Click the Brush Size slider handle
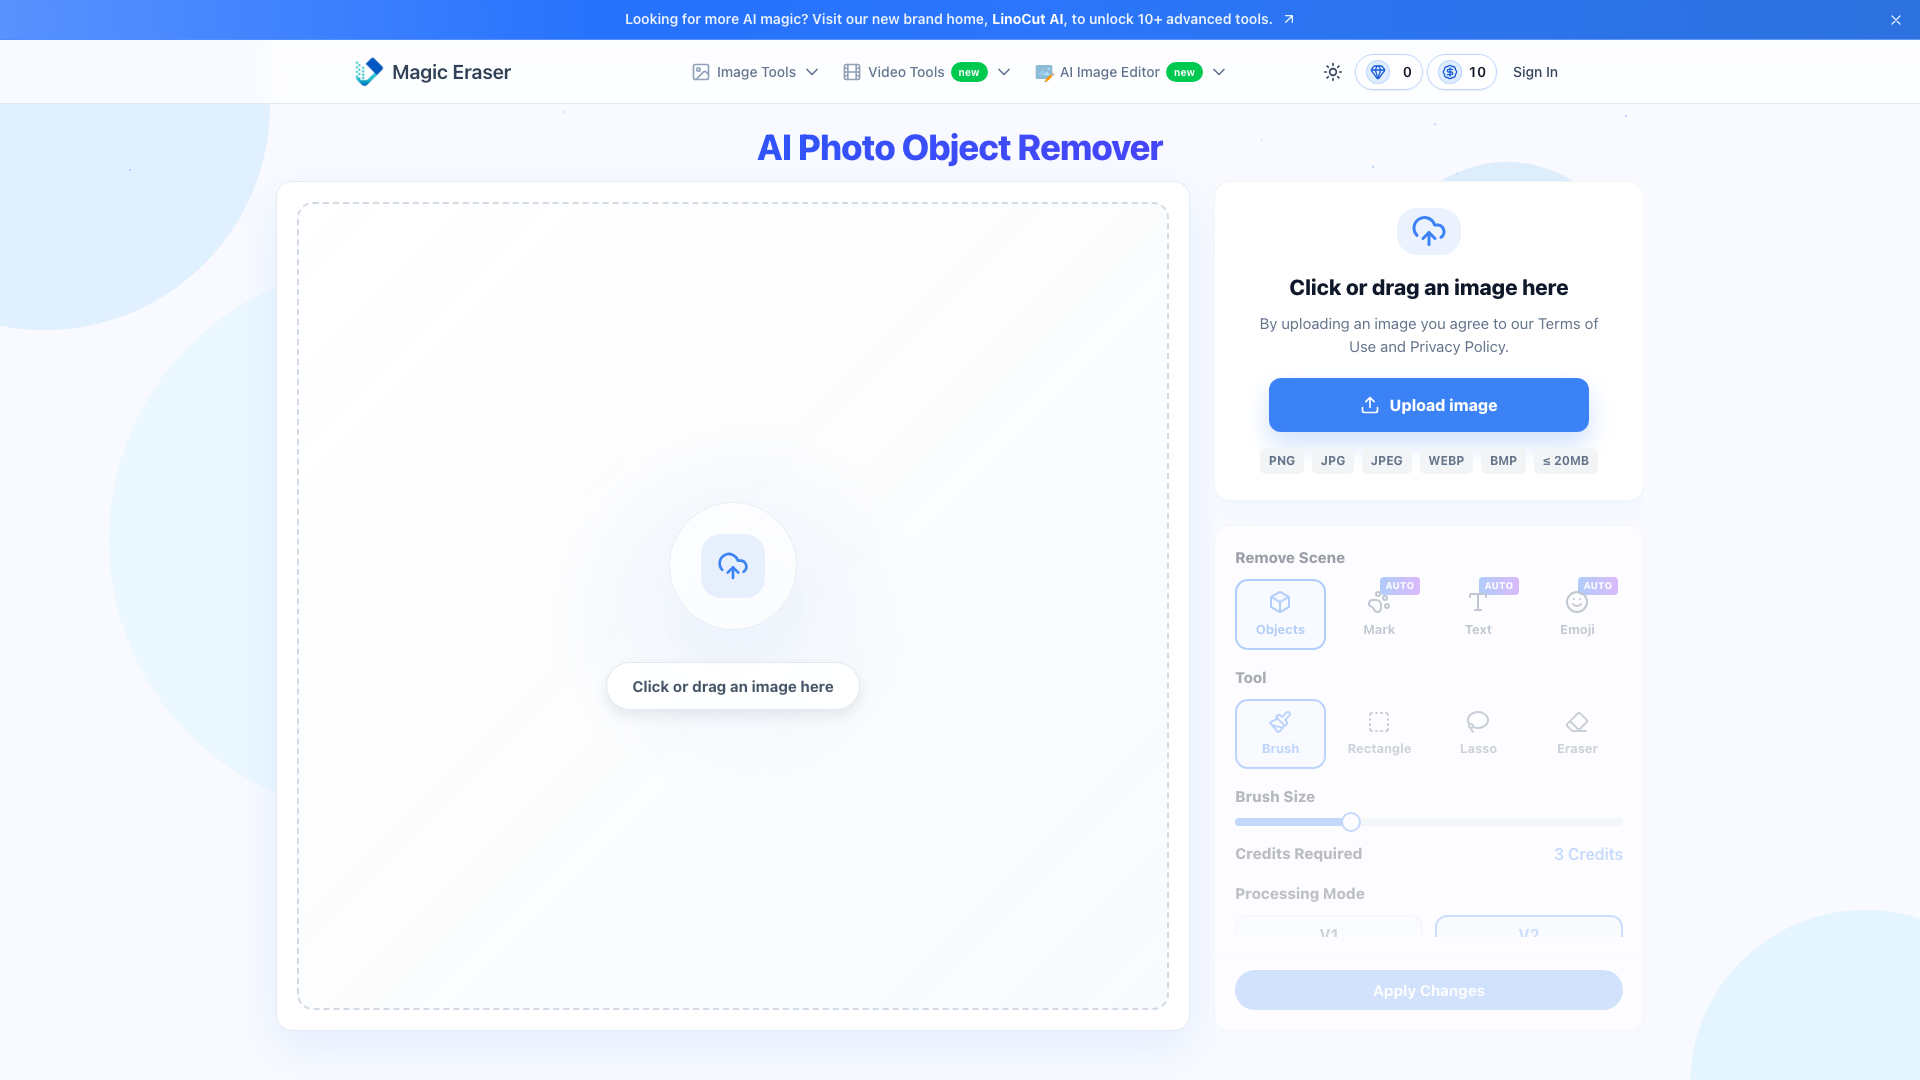The width and height of the screenshot is (1920, 1080). coord(1351,822)
